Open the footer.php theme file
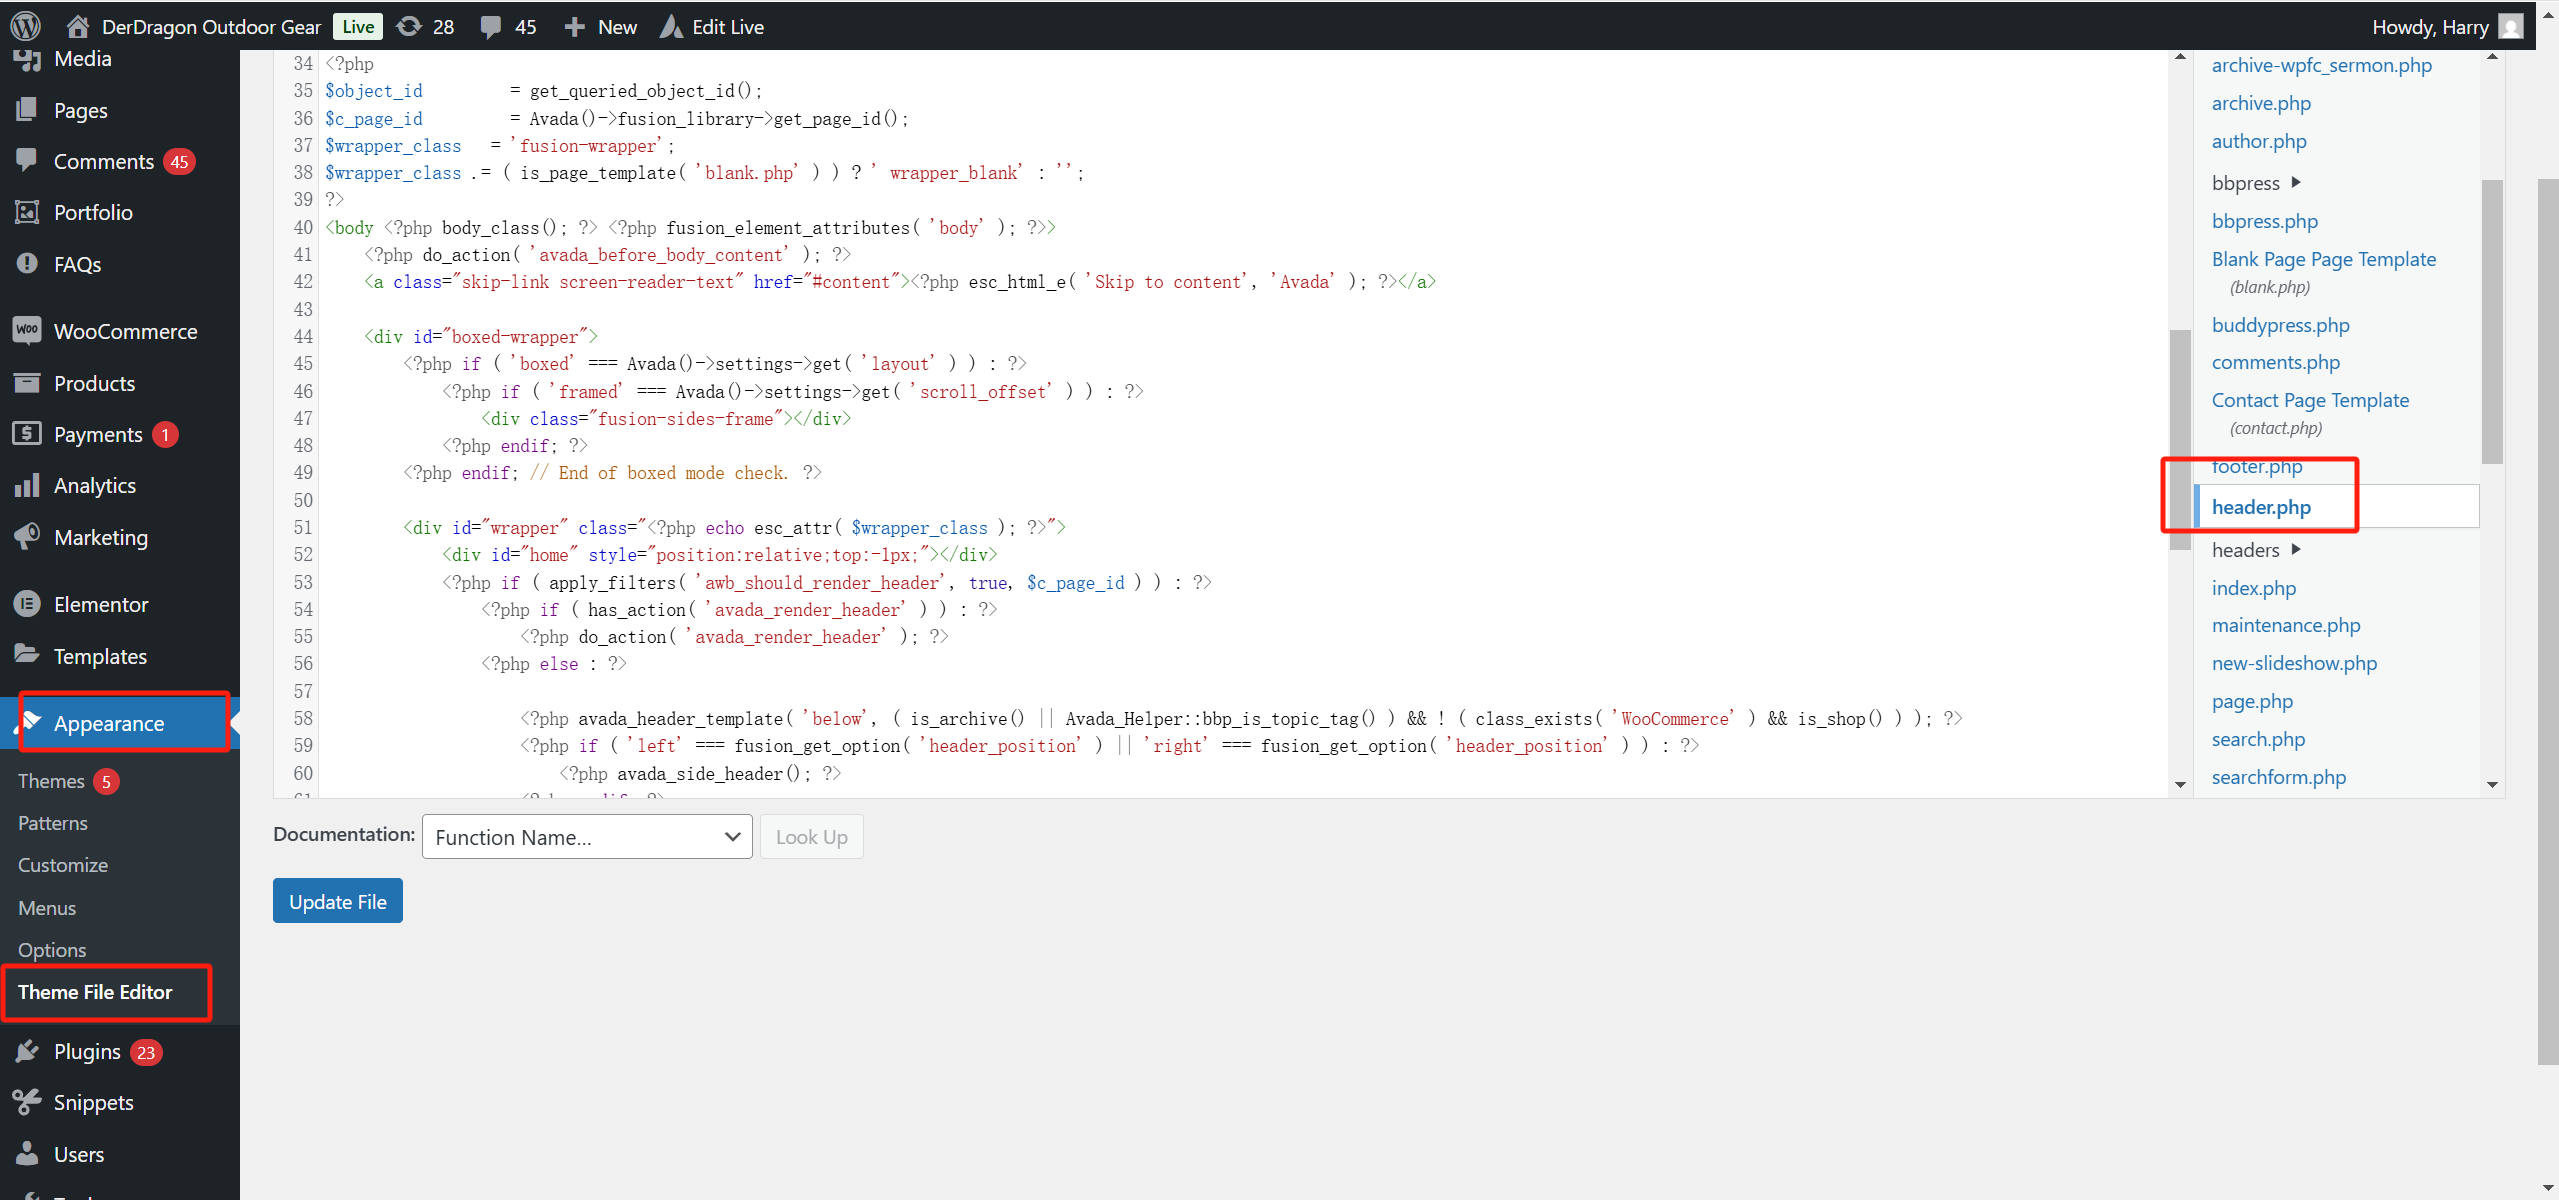The height and width of the screenshot is (1200, 2559). (x=2257, y=466)
